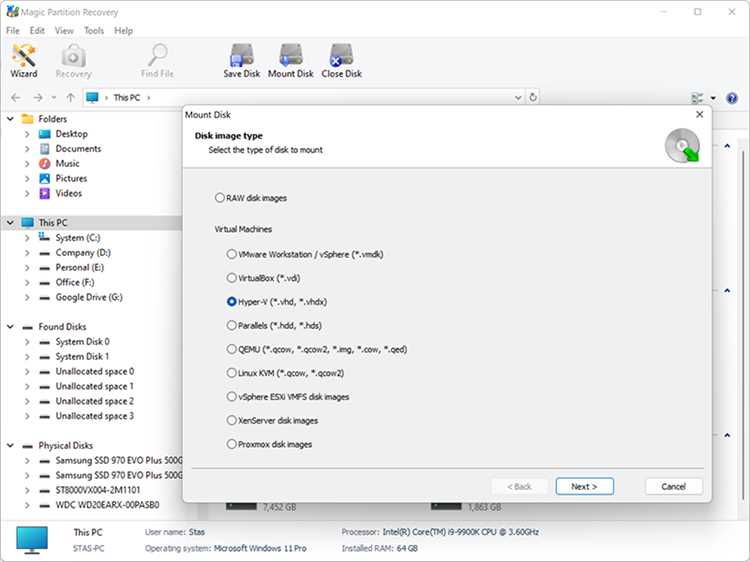
Task: Select RAW disk images option
Action: point(220,198)
